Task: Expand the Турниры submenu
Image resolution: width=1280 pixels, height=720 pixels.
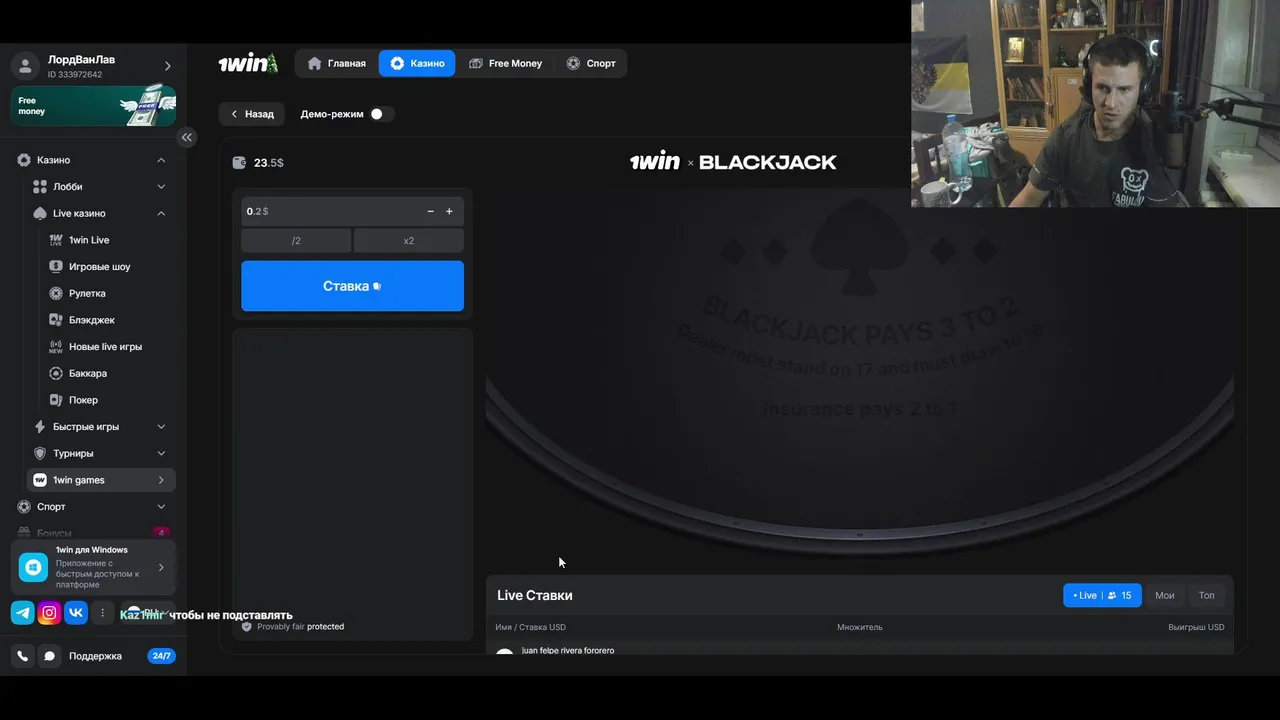Action: [161, 453]
